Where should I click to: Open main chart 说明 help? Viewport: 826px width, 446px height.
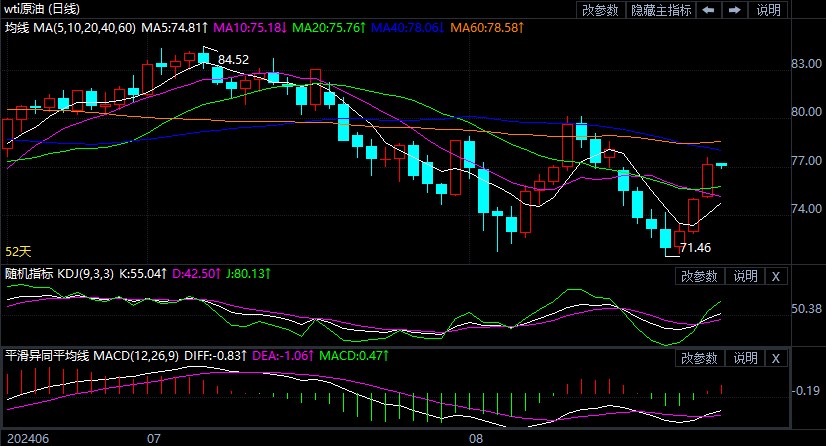coord(768,10)
